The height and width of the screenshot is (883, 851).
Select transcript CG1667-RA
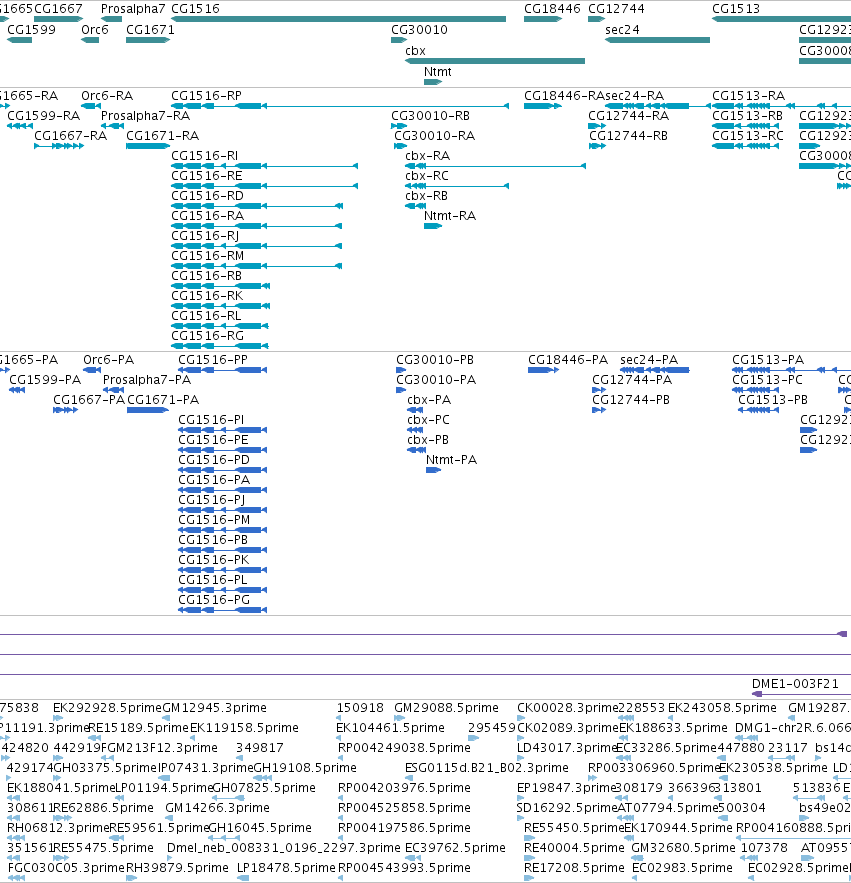(70, 136)
